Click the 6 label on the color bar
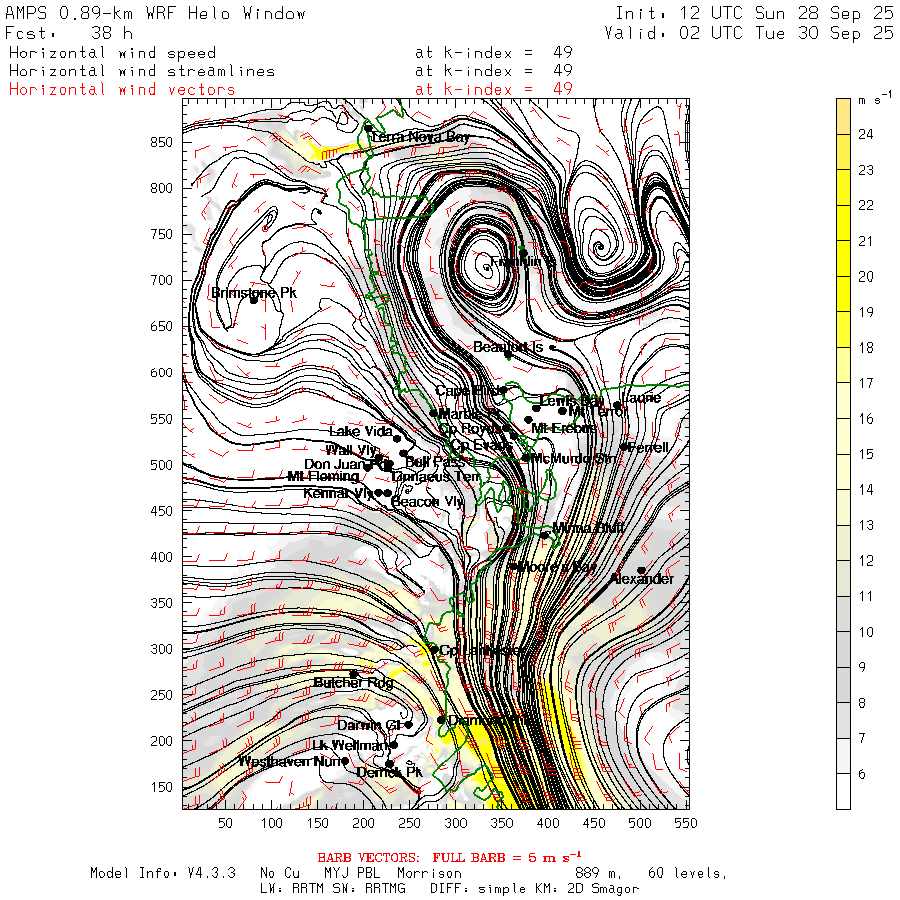Image resolution: width=900 pixels, height=900 pixels. point(862,774)
